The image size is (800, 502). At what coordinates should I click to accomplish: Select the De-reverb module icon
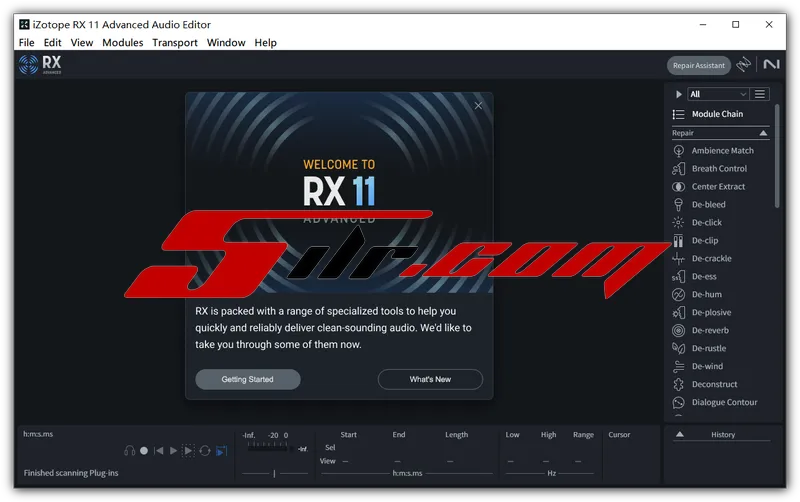coord(679,331)
